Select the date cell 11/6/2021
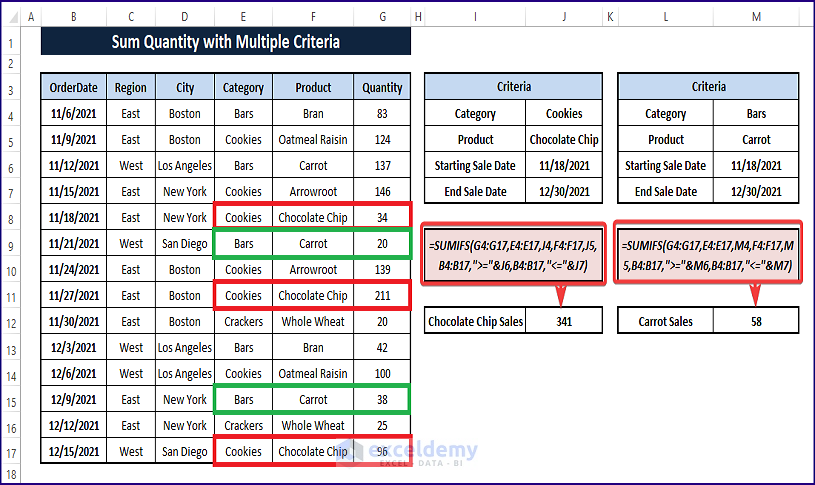This screenshot has width=815, height=485. click(x=73, y=113)
